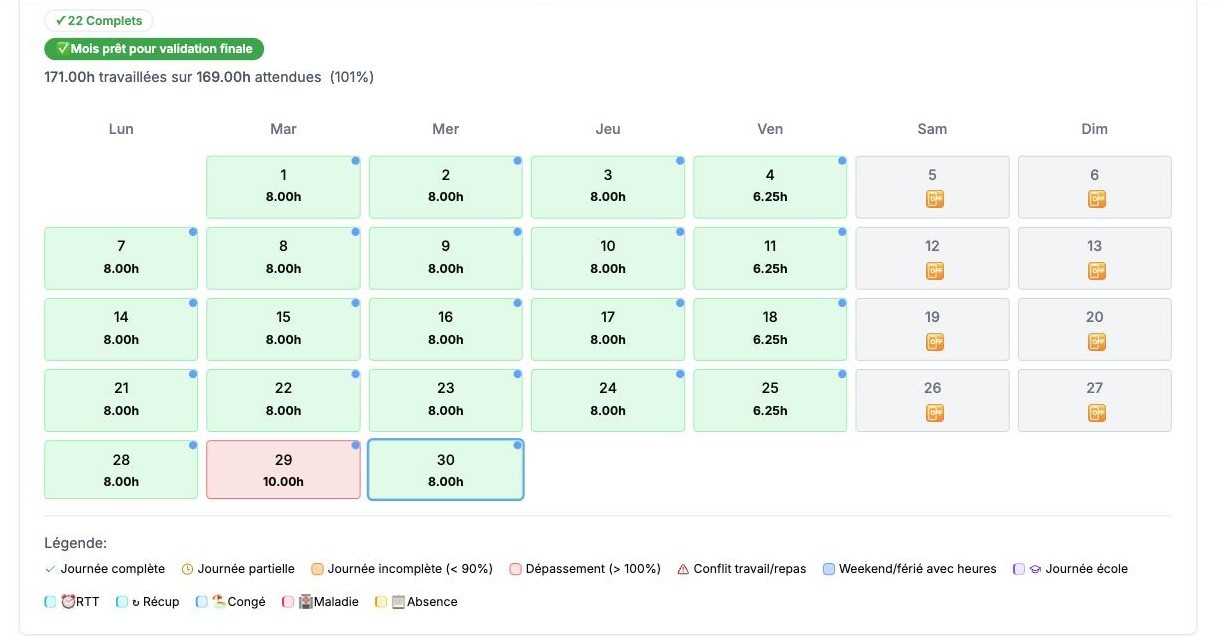Select day 15 calendar cell
The width and height of the screenshot is (1218, 642).
tap(284, 329)
